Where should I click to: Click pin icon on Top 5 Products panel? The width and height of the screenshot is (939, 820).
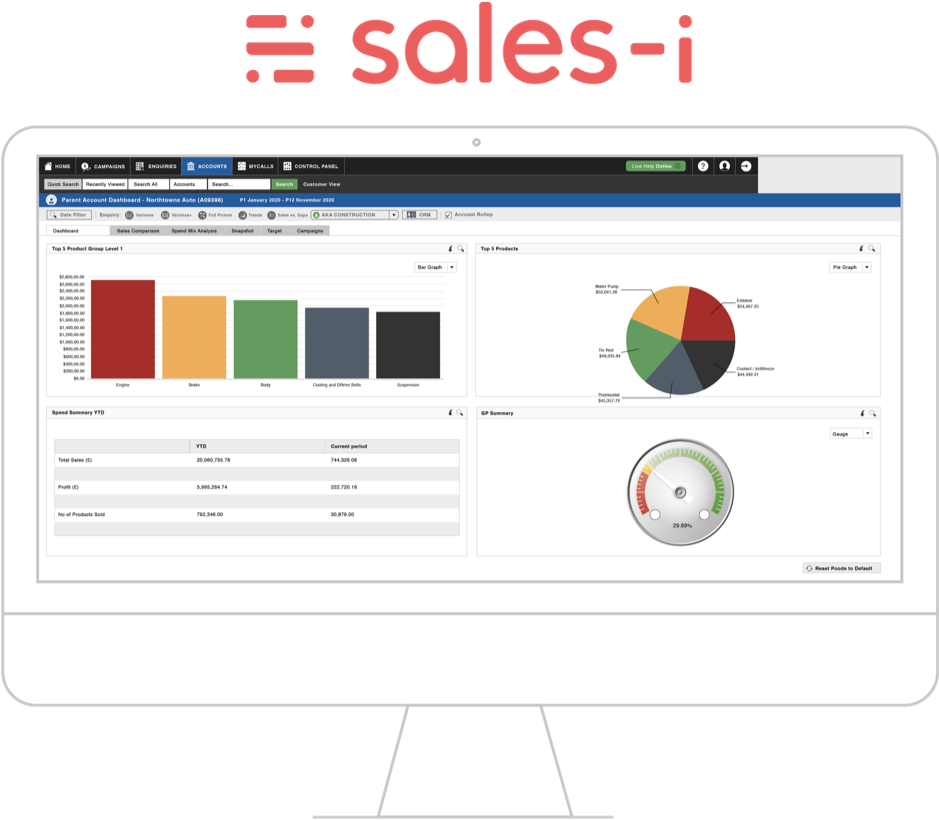(x=861, y=249)
